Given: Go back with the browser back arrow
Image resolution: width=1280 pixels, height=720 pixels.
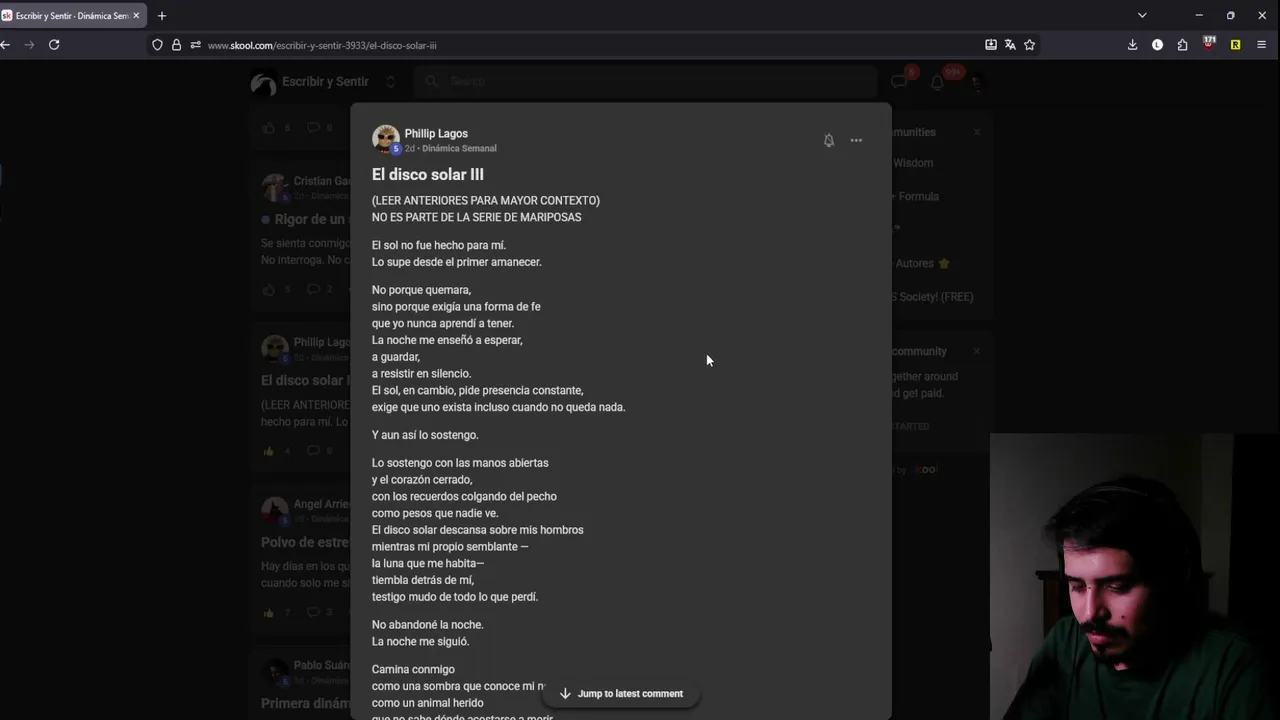Looking at the screenshot, I should tap(6, 45).
